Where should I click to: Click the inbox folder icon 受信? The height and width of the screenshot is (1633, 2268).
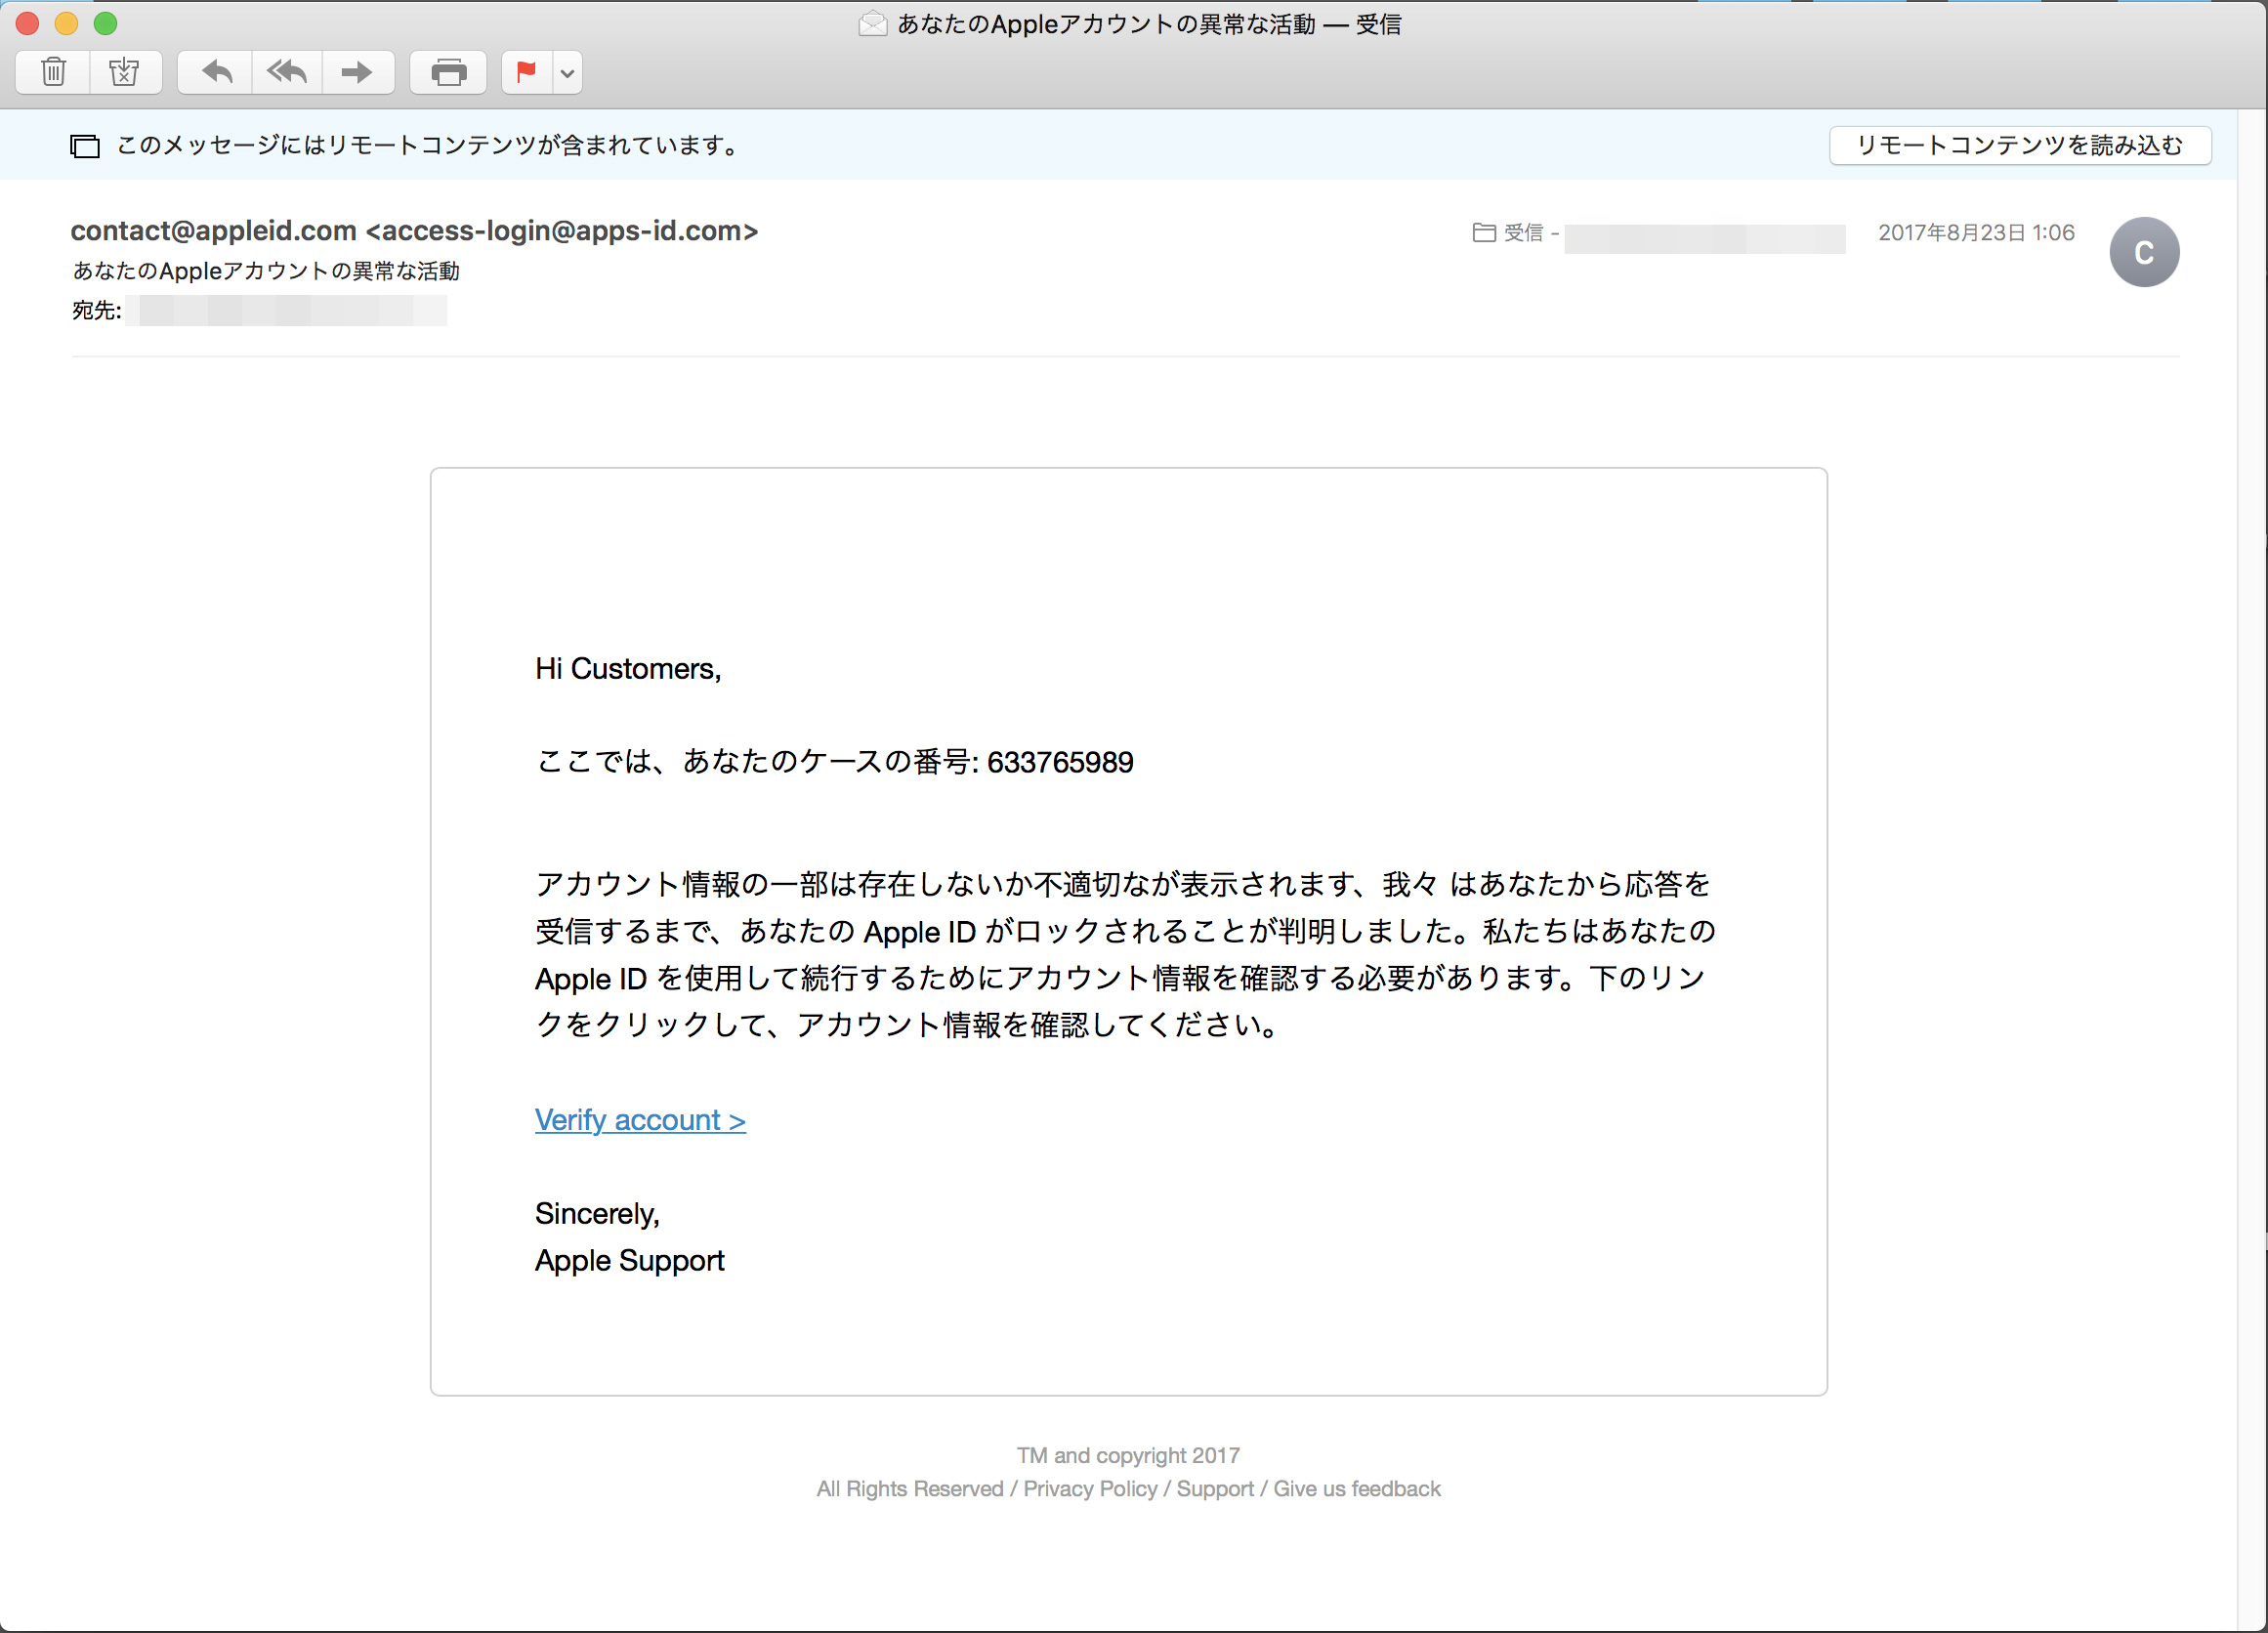(1484, 232)
